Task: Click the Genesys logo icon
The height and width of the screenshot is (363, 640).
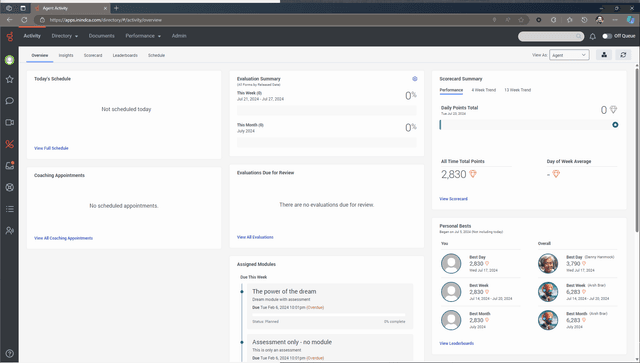Action: click(10, 37)
